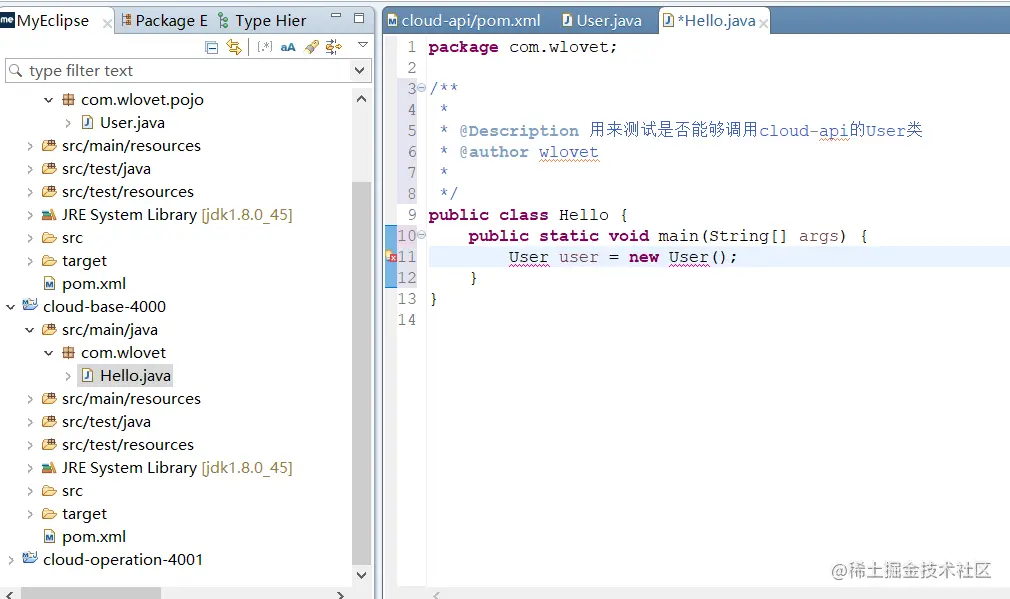This screenshot has width=1010, height=599.
Task: Toggle the regular expression filter icon
Action: [x=265, y=47]
